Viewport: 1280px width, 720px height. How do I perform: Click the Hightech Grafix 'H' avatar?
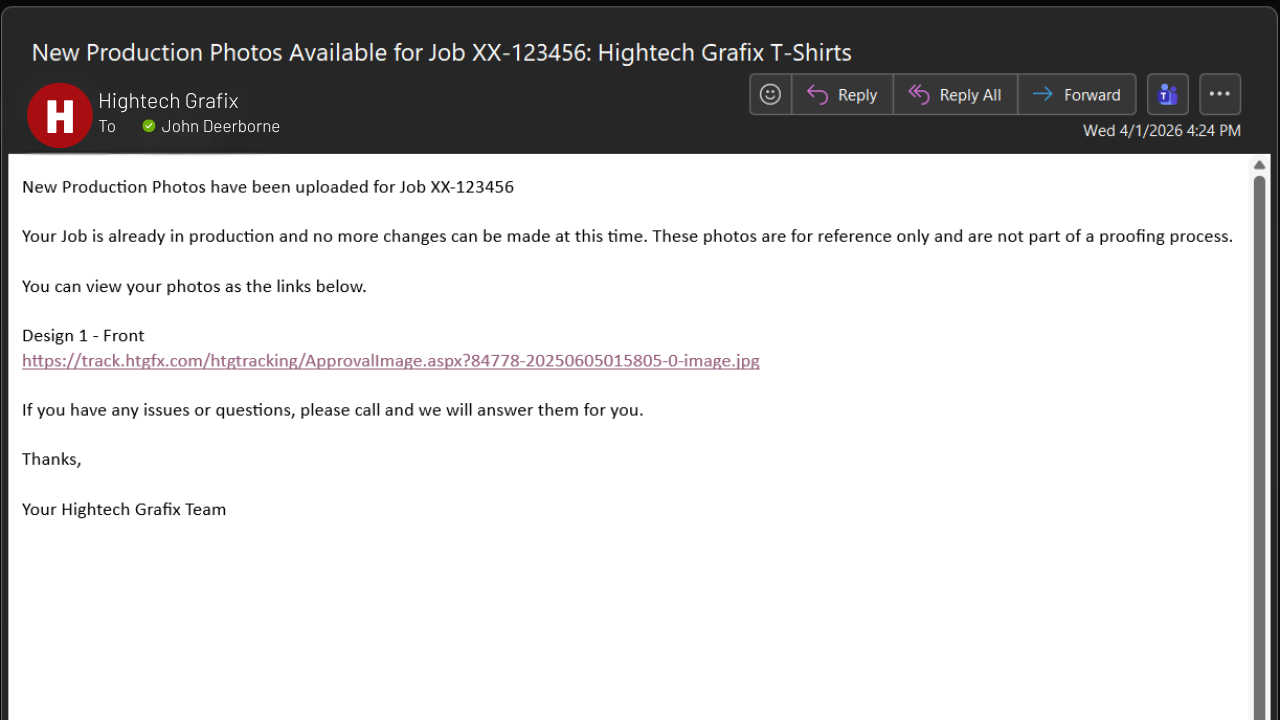pyautogui.click(x=60, y=114)
